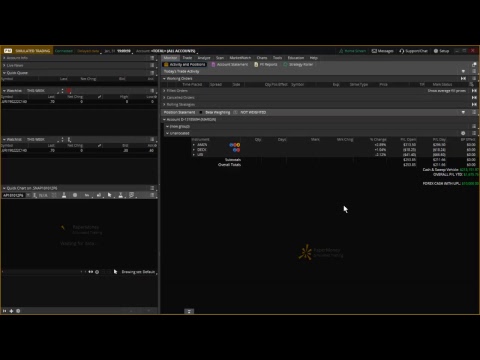Expand the AMZN position row

click(194, 145)
